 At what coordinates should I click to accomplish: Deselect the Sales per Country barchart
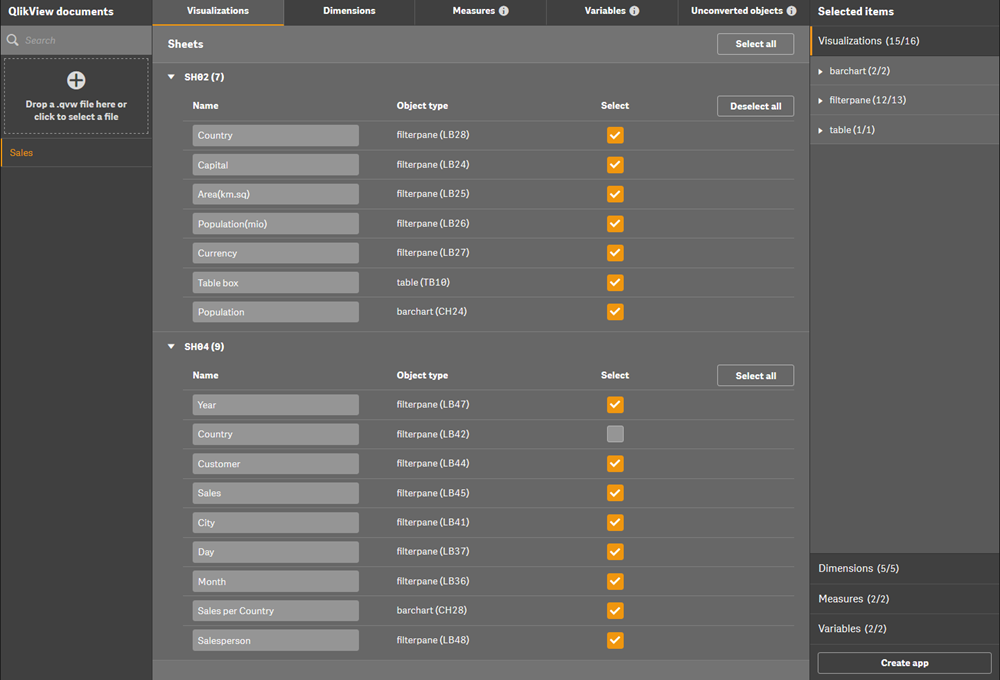(x=615, y=611)
